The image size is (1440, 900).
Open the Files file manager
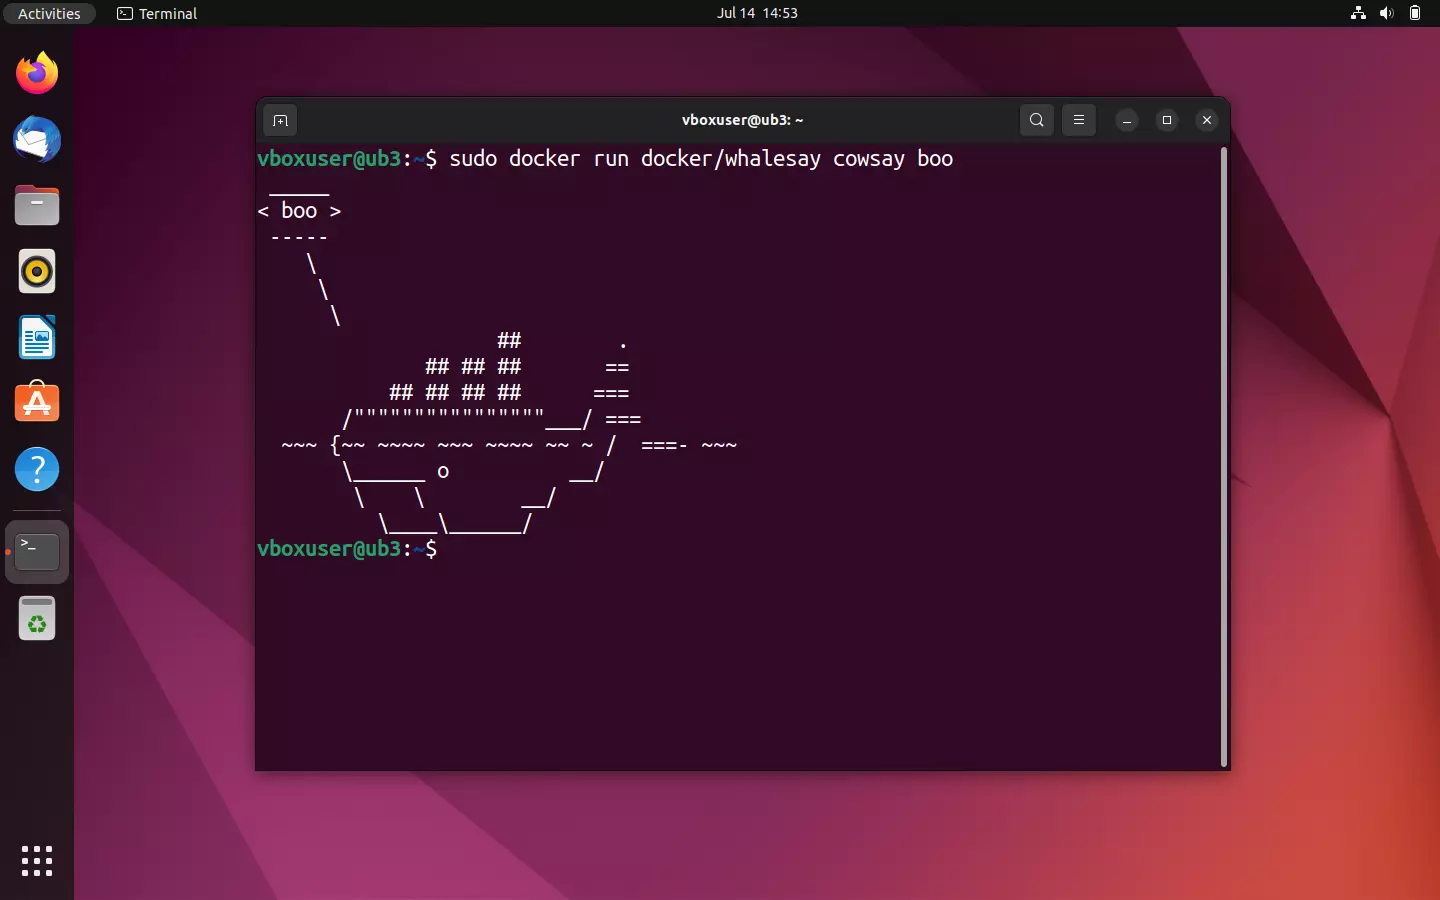[36, 205]
